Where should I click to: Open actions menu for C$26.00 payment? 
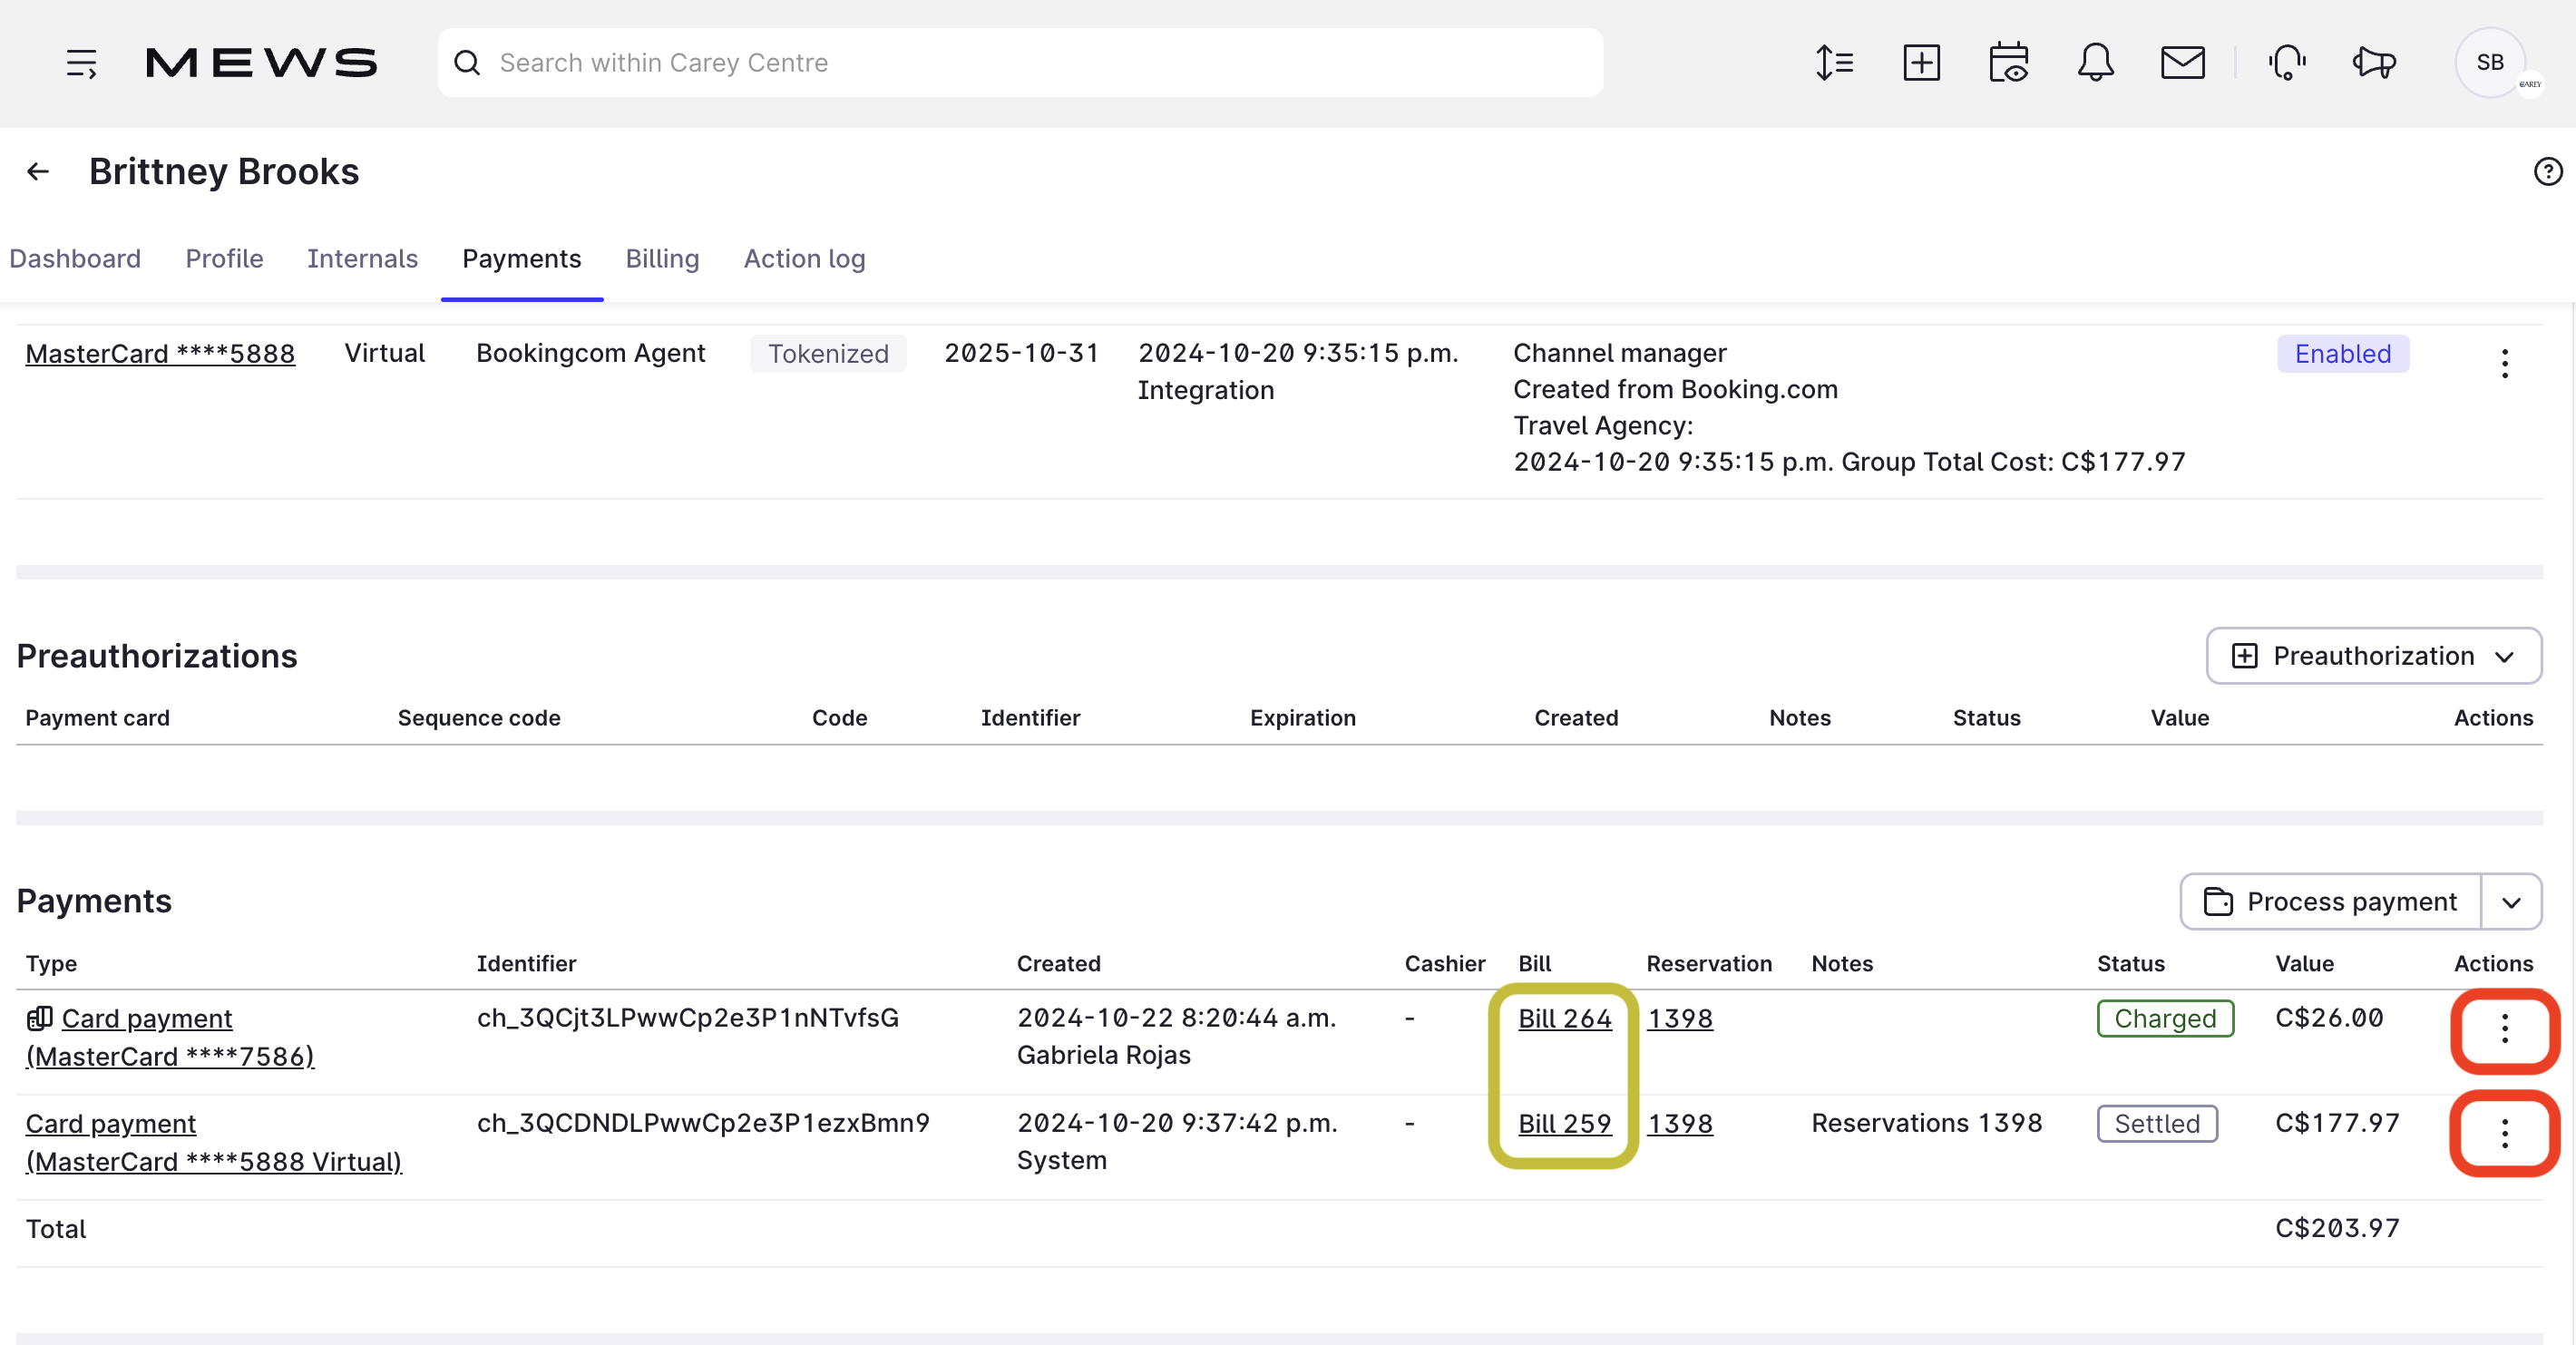point(2504,1029)
